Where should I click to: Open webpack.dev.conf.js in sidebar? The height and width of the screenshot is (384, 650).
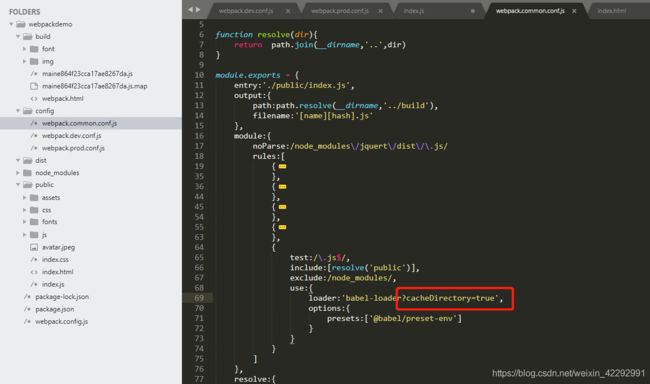coord(71,136)
